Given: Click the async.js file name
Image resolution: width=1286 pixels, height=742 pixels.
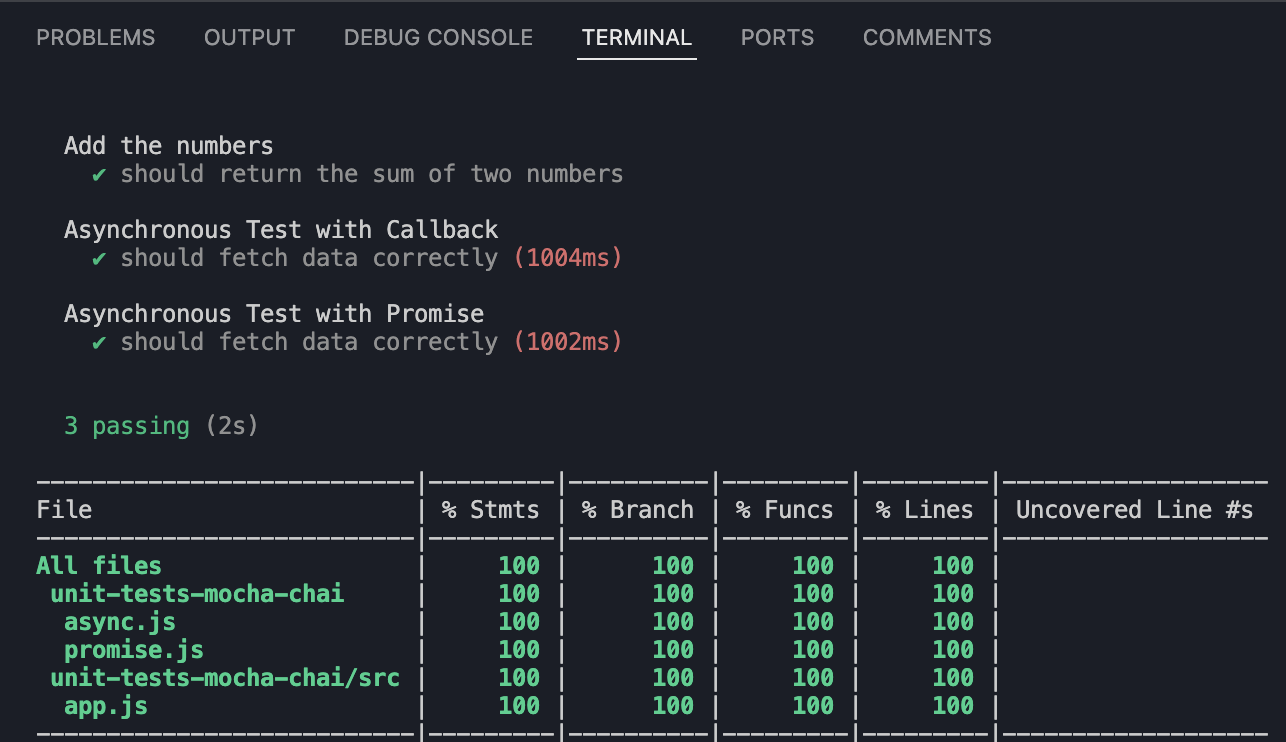Looking at the screenshot, I should (120, 622).
